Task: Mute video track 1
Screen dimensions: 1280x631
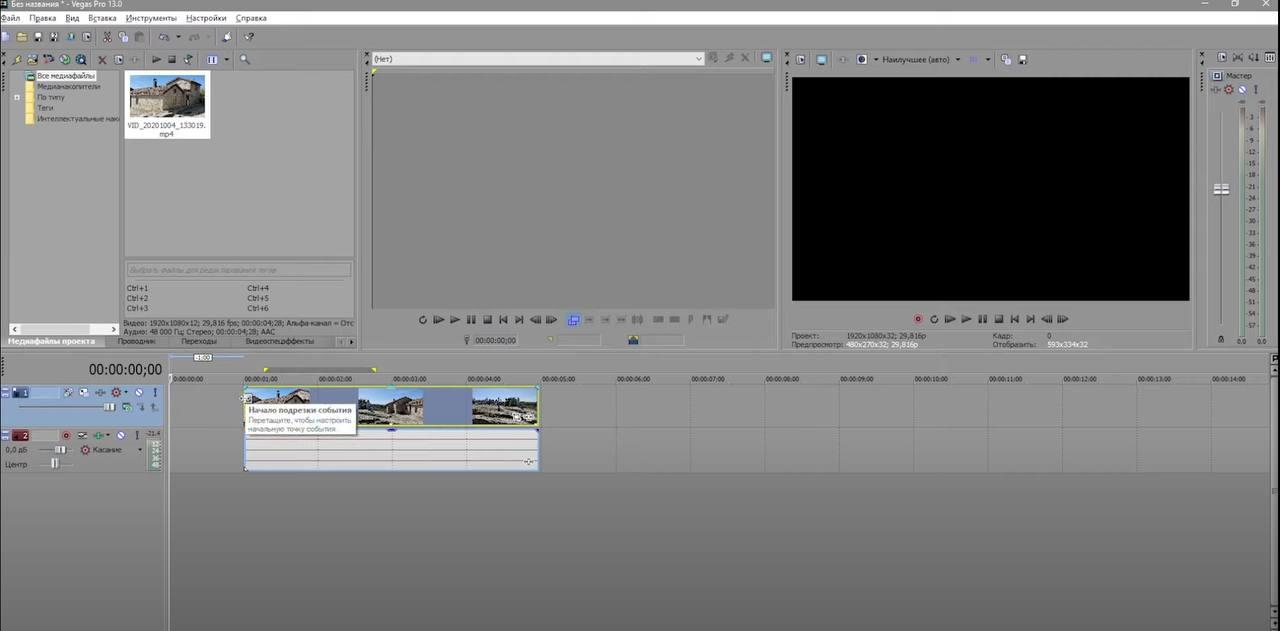Action: pos(139,393)
